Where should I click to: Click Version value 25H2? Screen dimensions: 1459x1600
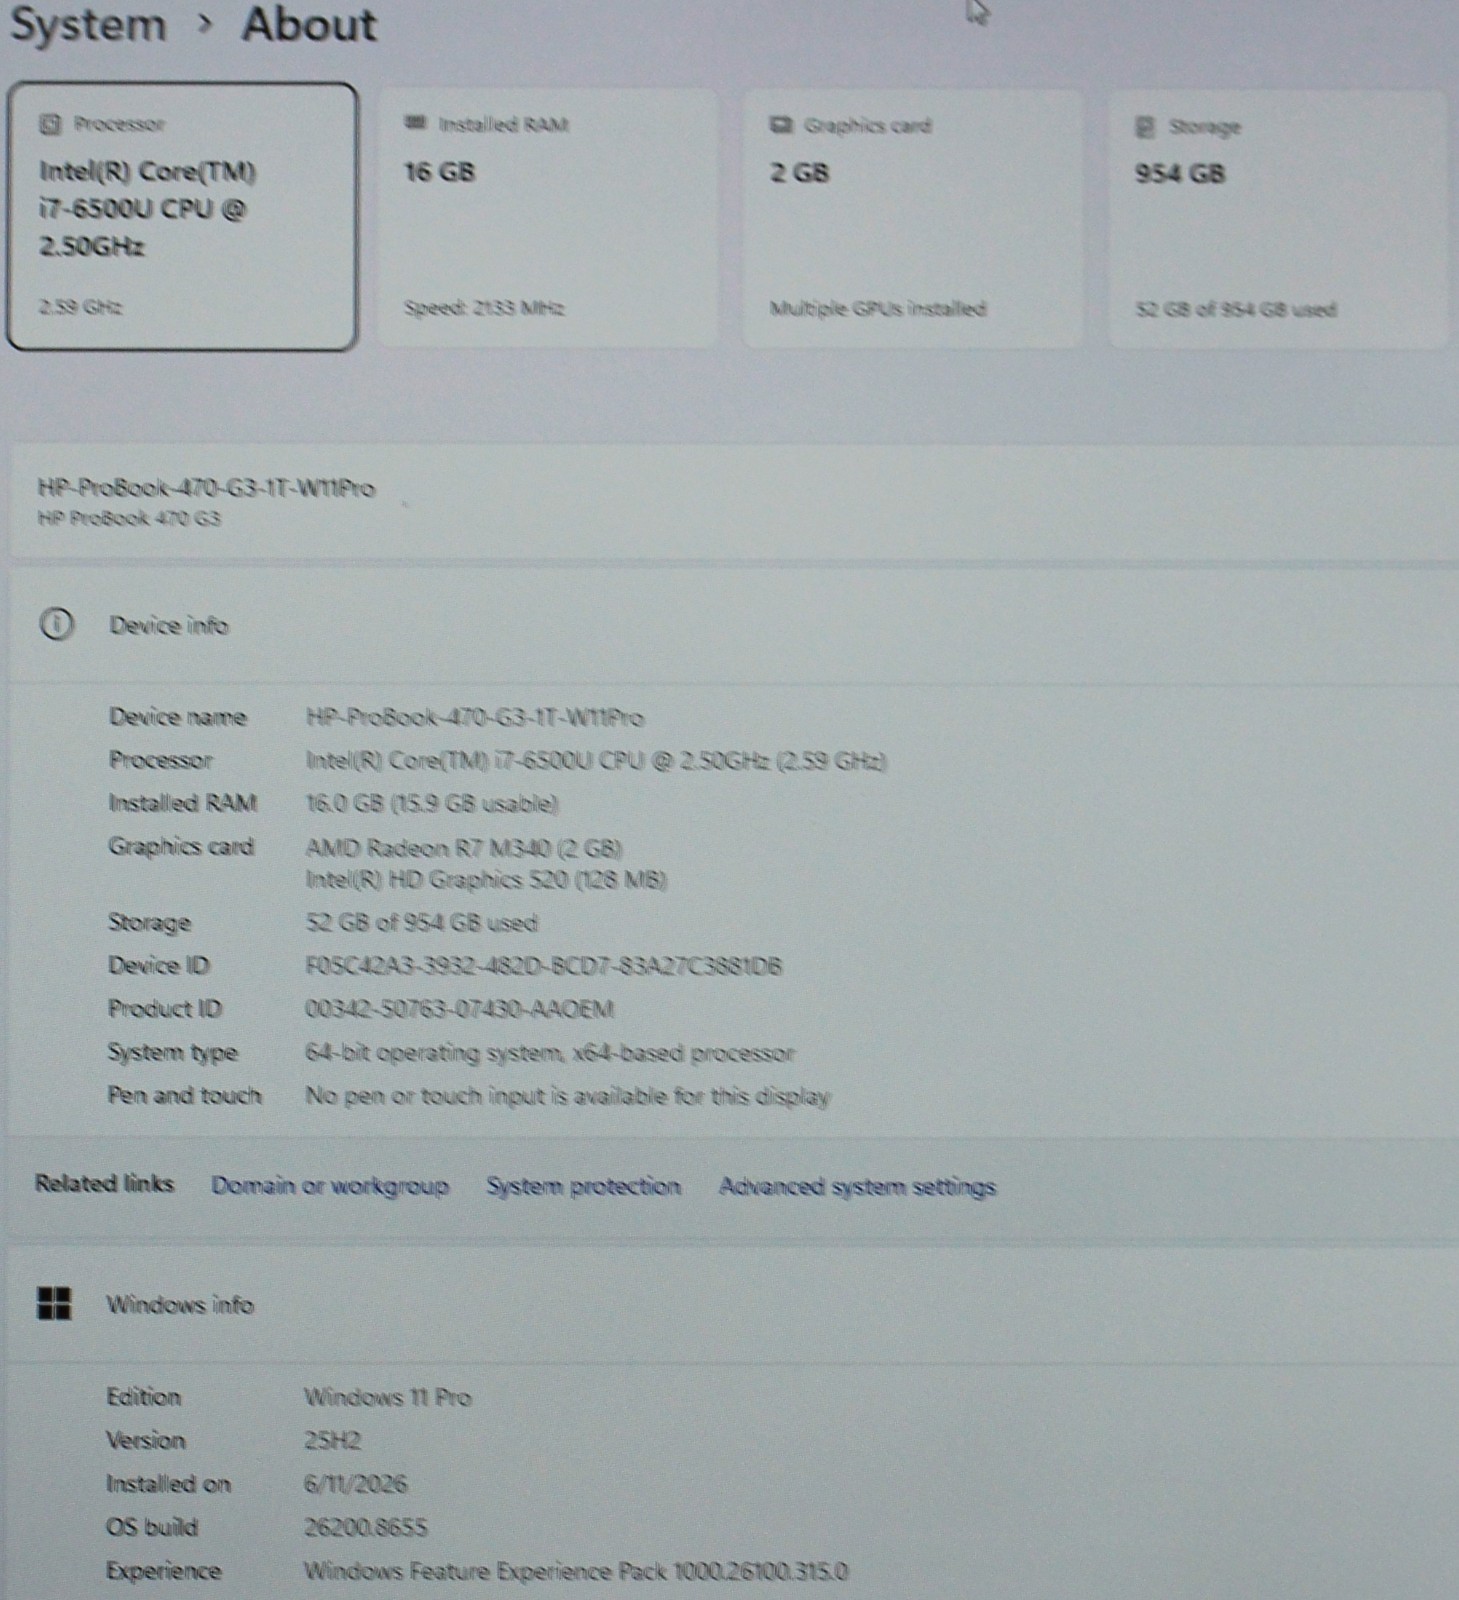[333, 1441]
